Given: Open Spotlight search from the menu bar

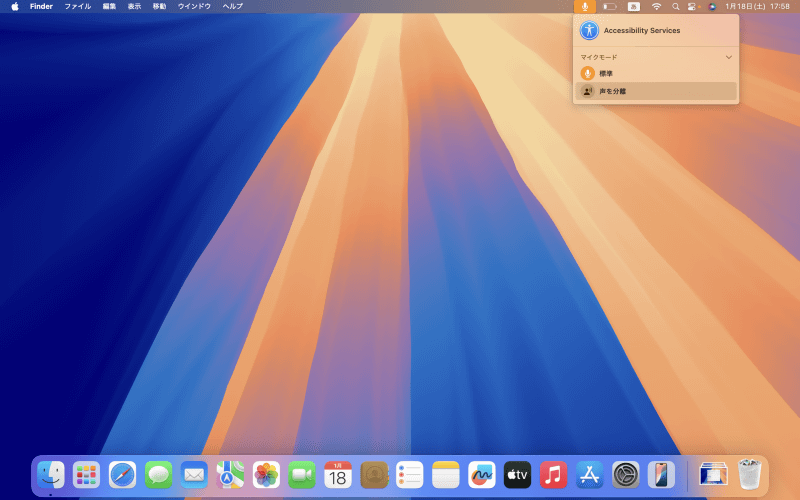Looking at the screenshot, I should coord(676,7).
